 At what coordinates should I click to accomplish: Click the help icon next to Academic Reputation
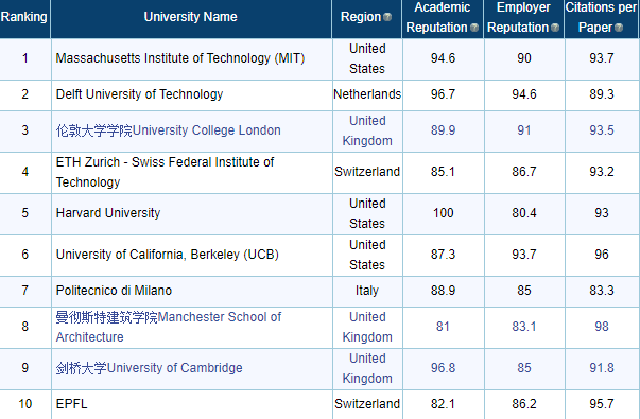pos(474,28)
